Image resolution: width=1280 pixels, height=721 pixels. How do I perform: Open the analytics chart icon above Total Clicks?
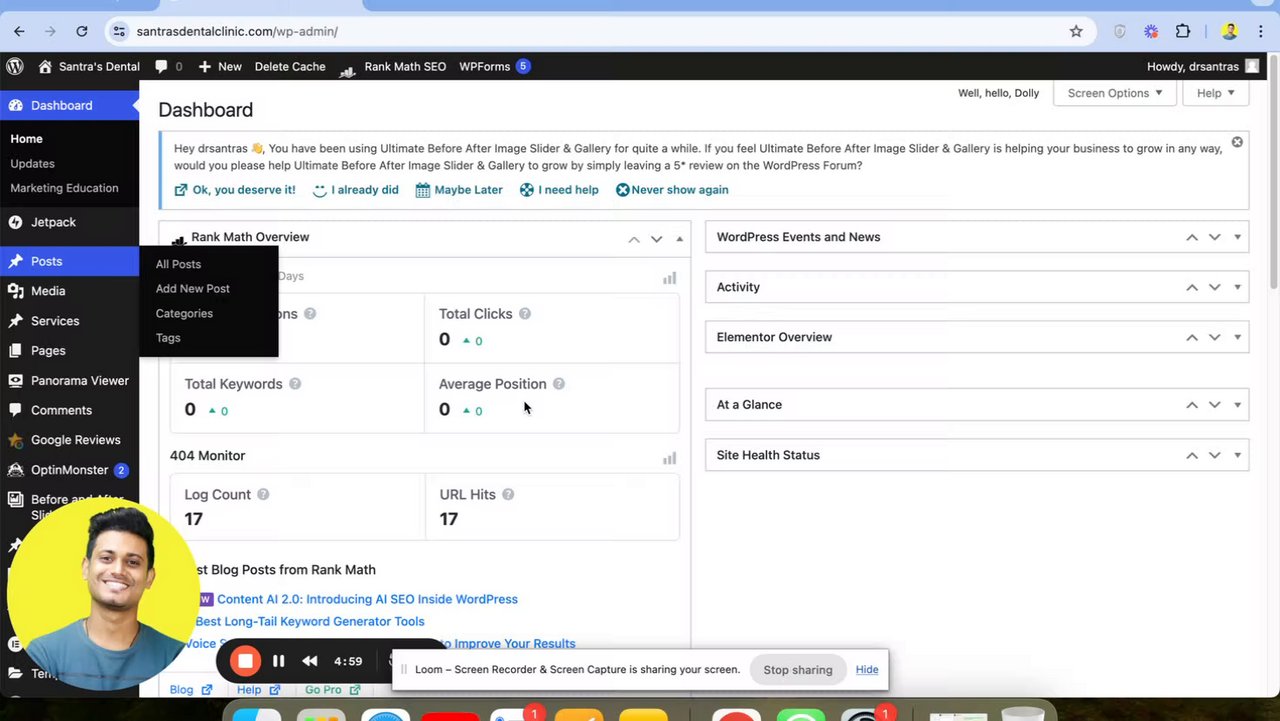[670, 278]
